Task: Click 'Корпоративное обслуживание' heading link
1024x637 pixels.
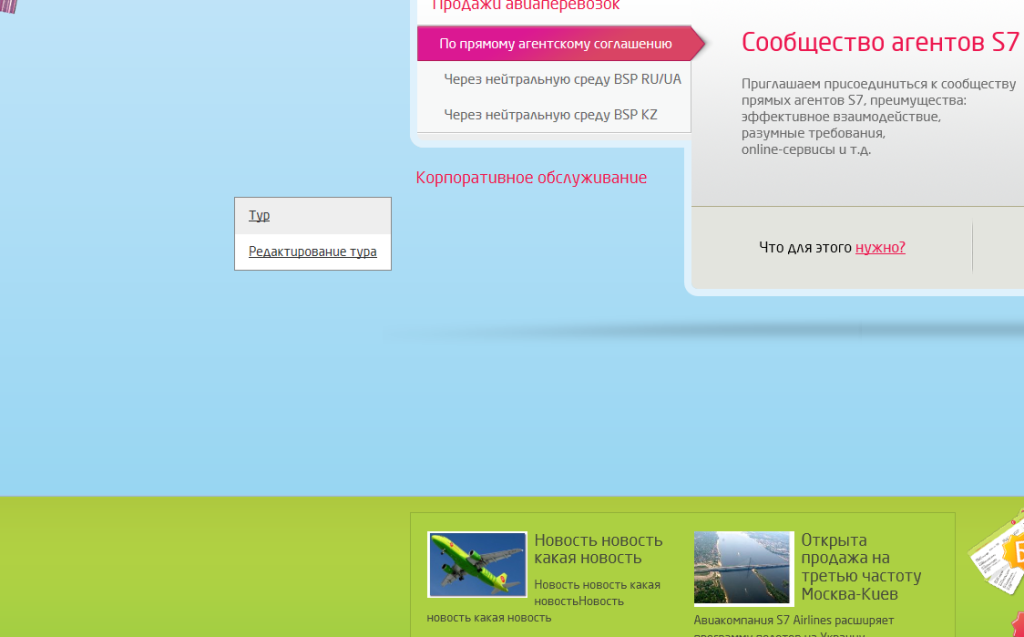Action: pos(531,178)
